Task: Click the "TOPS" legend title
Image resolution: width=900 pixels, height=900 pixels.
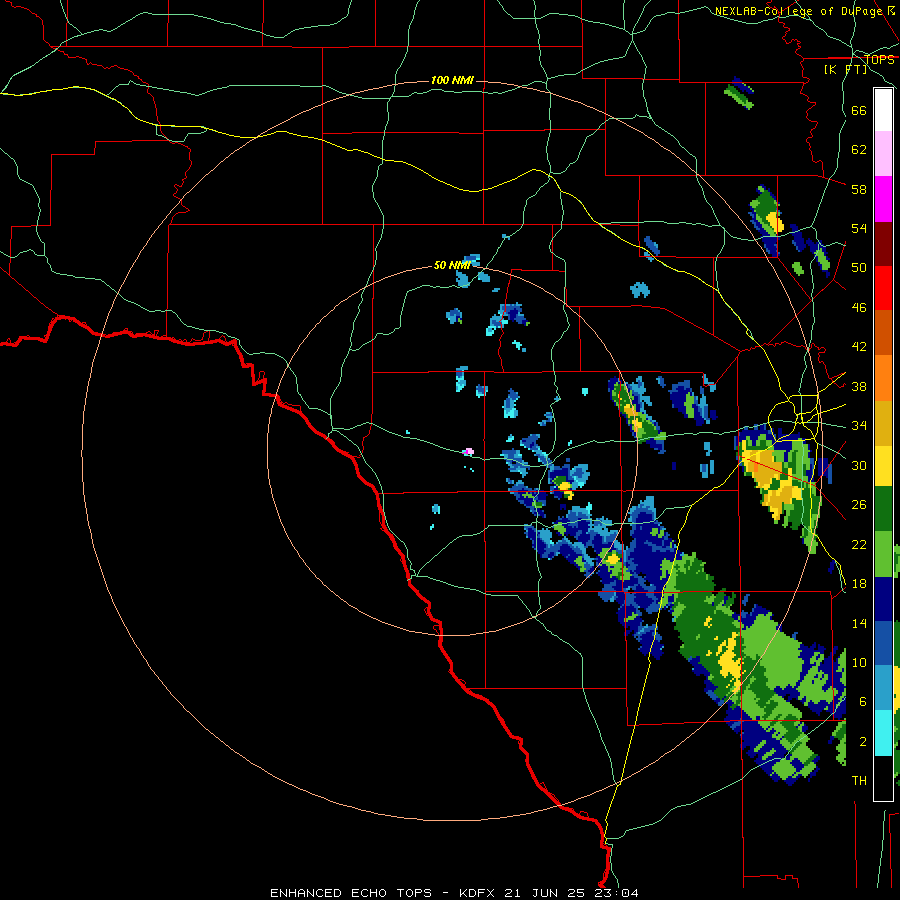Action: click(x=879, y=60)
